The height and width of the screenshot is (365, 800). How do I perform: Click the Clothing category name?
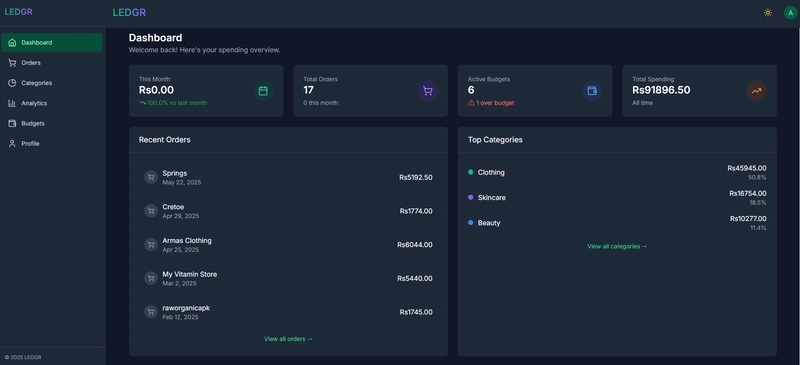click(x=491, y=173)
